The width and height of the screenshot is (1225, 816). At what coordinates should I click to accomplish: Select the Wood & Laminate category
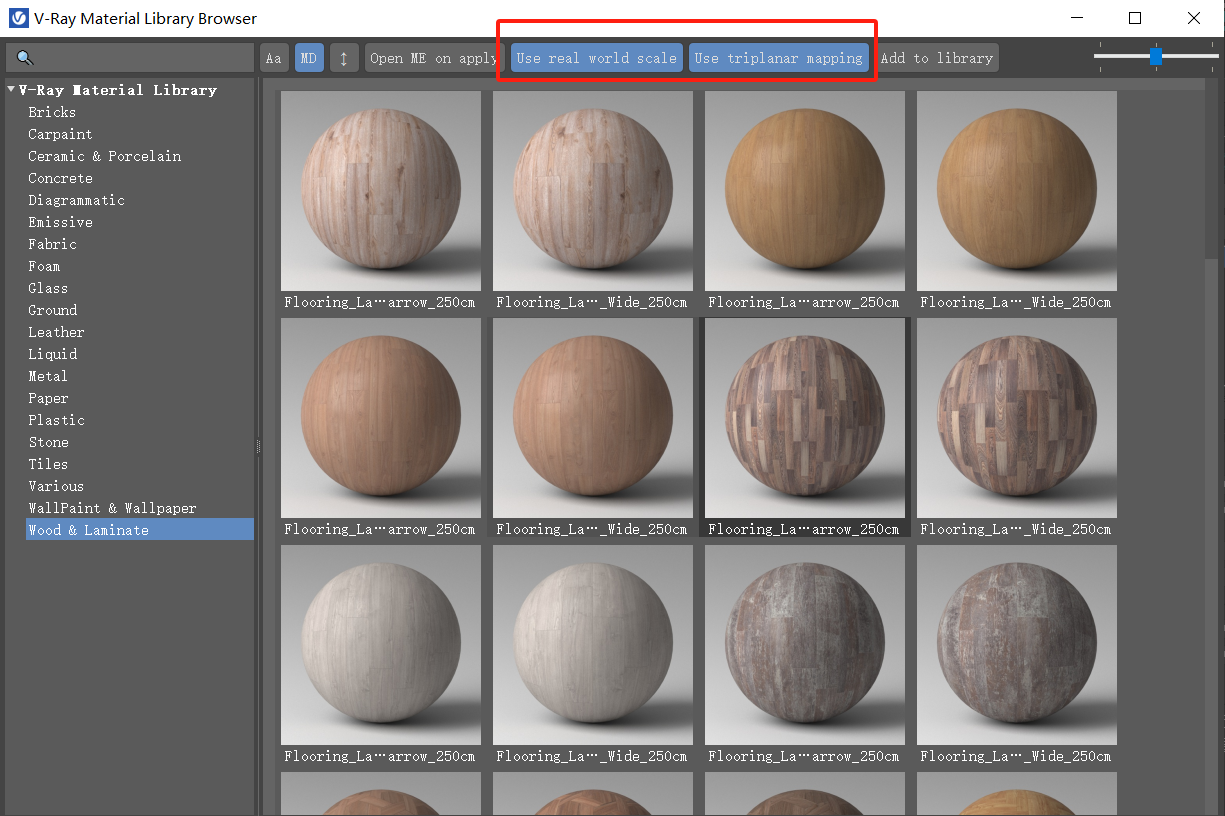pyautogui.click(x=140, y=530)
